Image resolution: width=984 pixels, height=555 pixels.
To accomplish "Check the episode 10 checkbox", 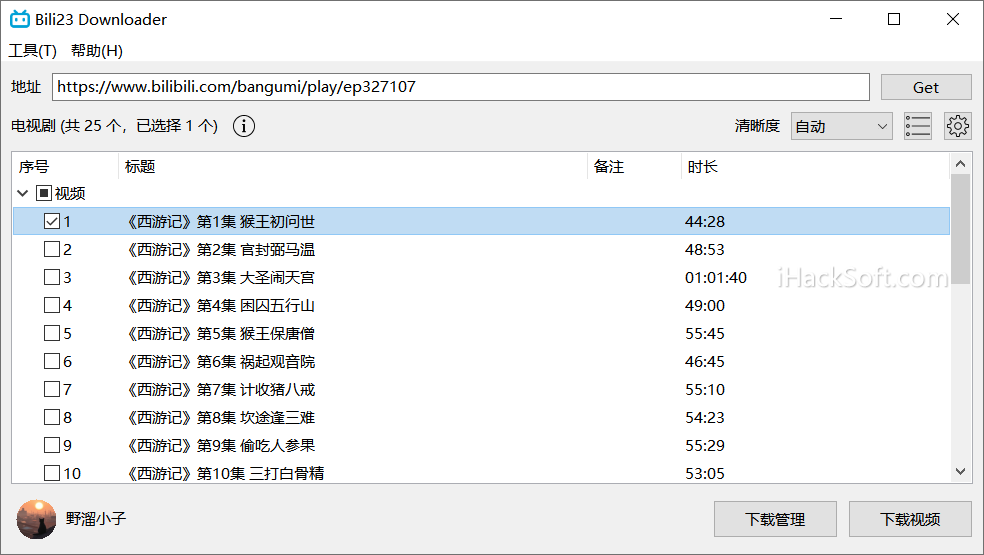I will (52, 473).
